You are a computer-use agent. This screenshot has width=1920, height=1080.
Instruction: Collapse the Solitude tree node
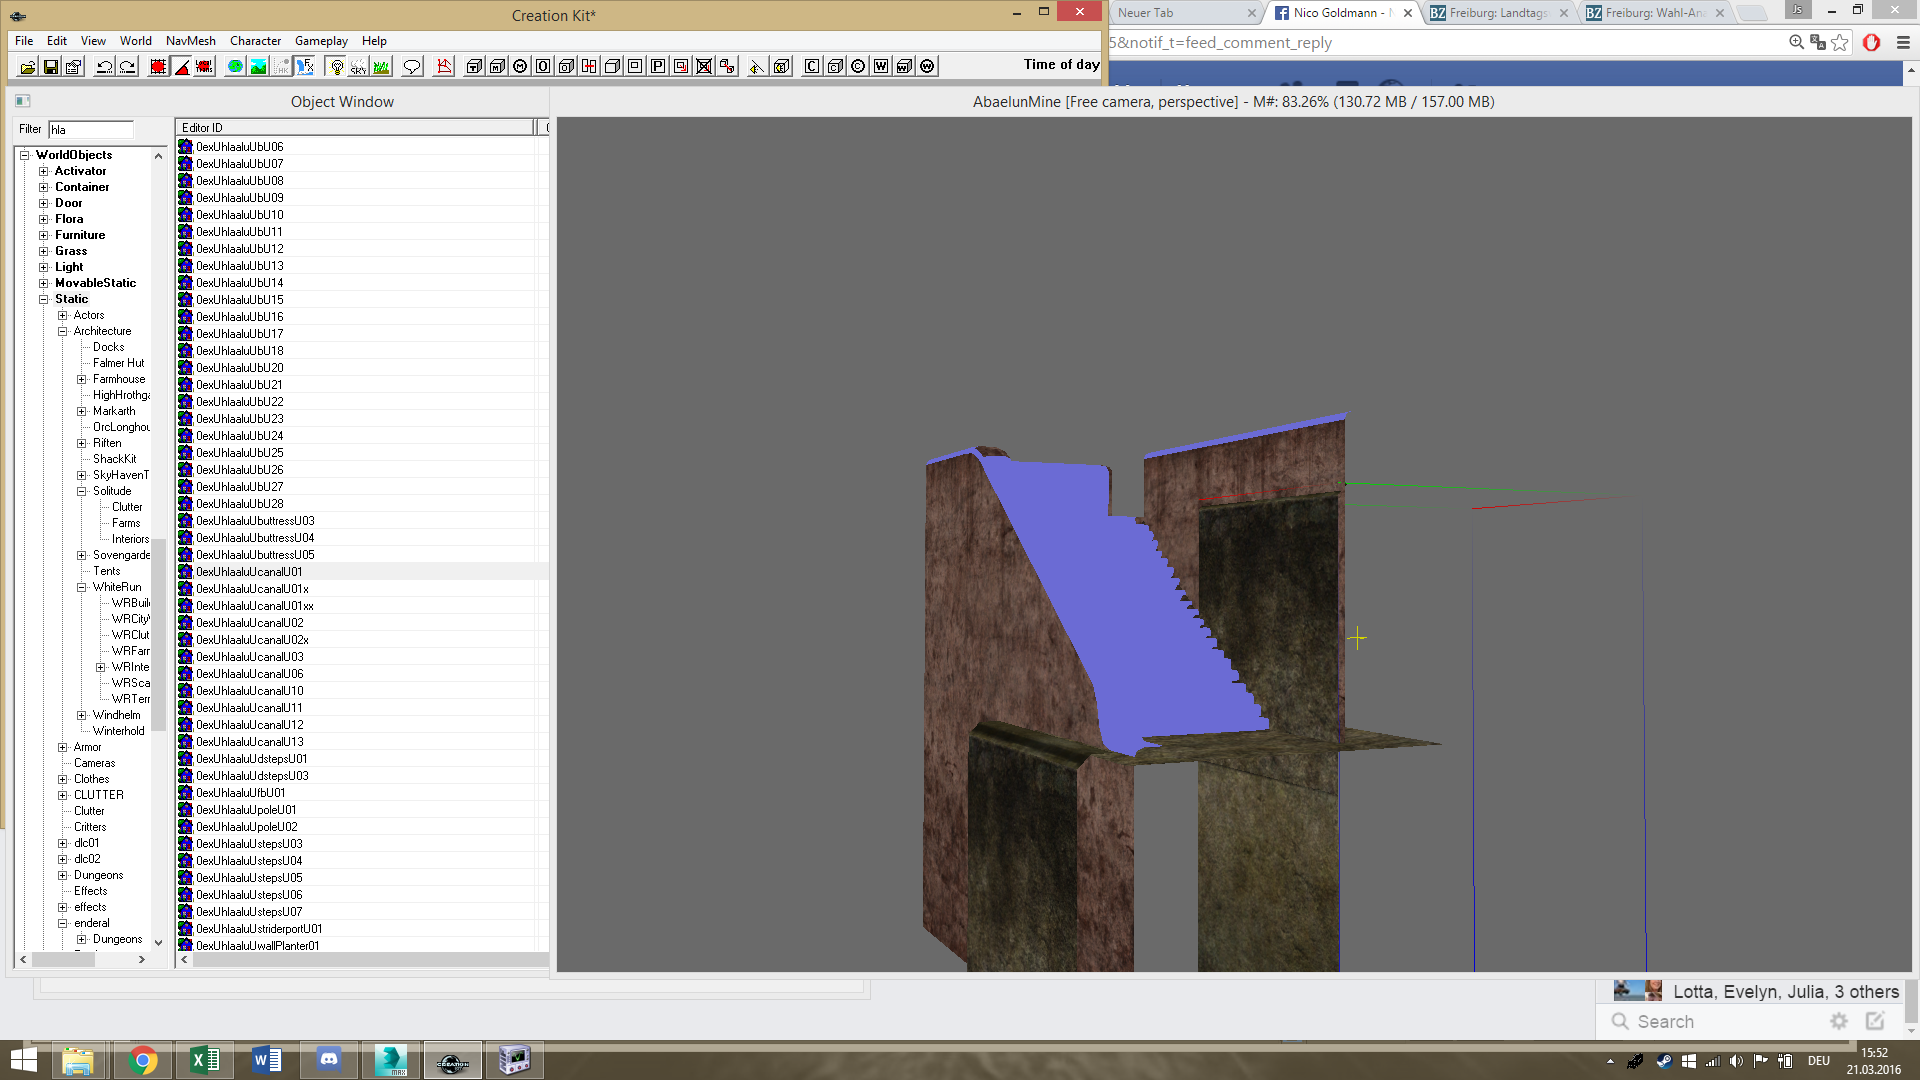pos(82,492)
